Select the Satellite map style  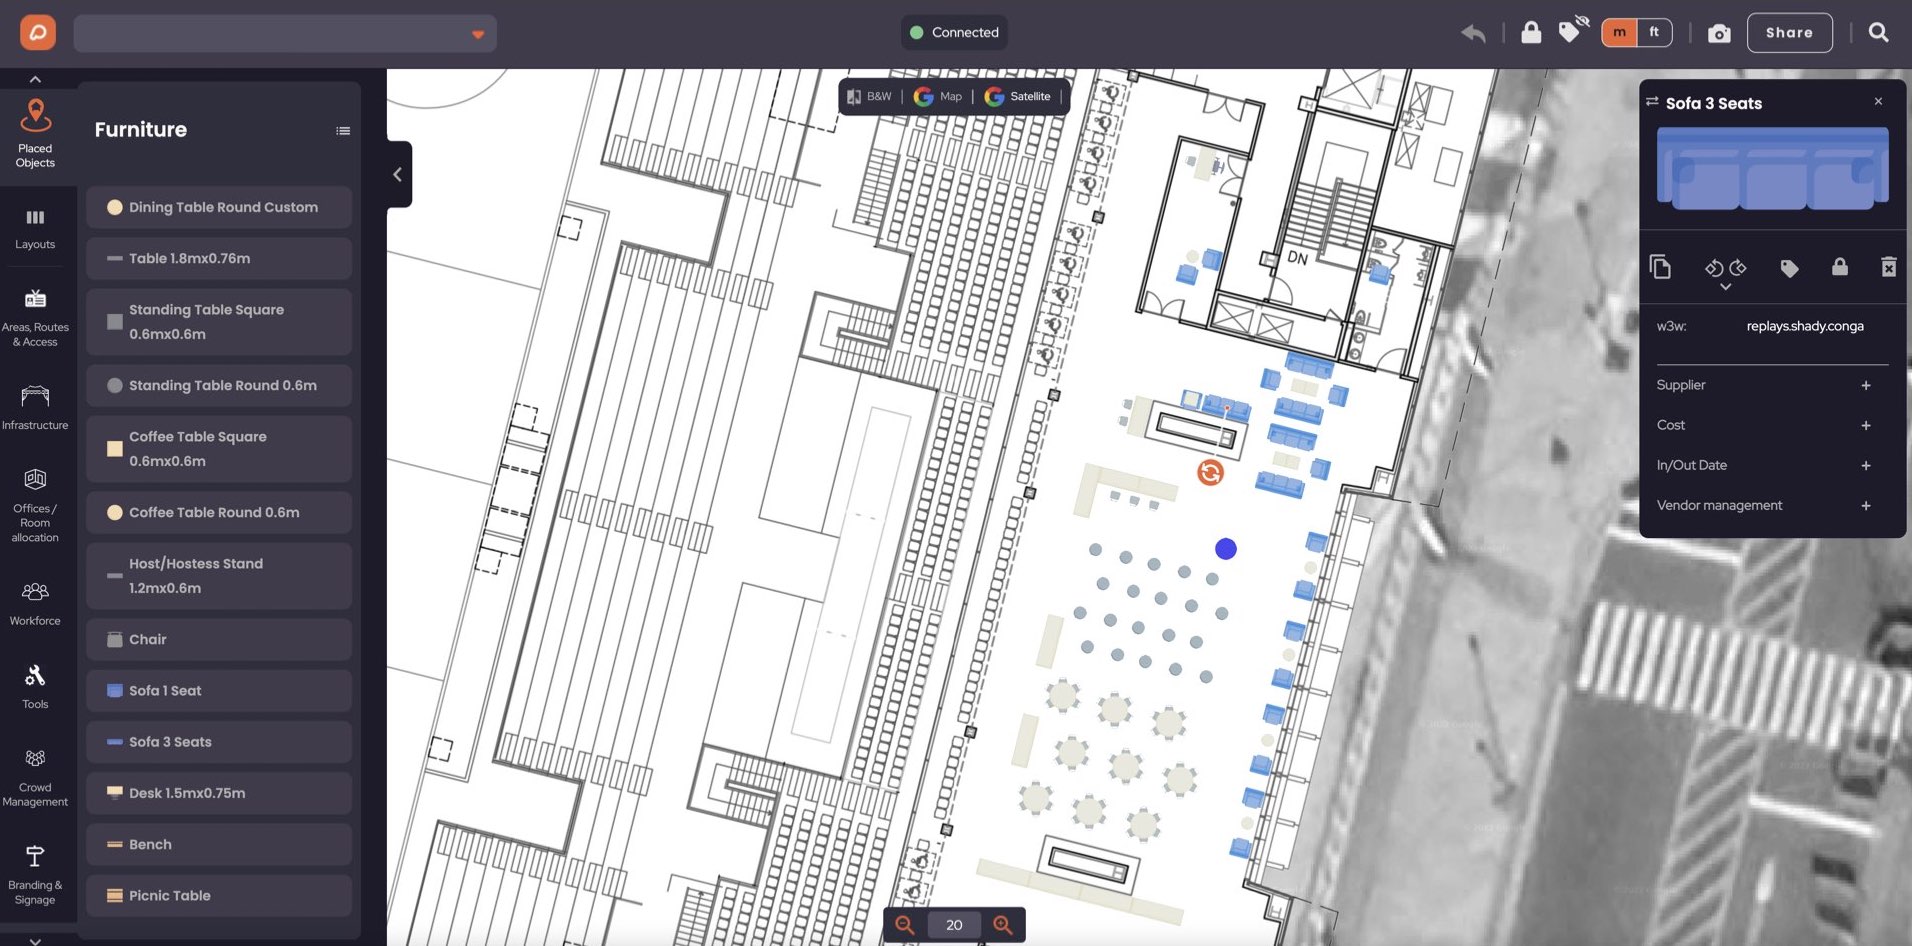1018,96
